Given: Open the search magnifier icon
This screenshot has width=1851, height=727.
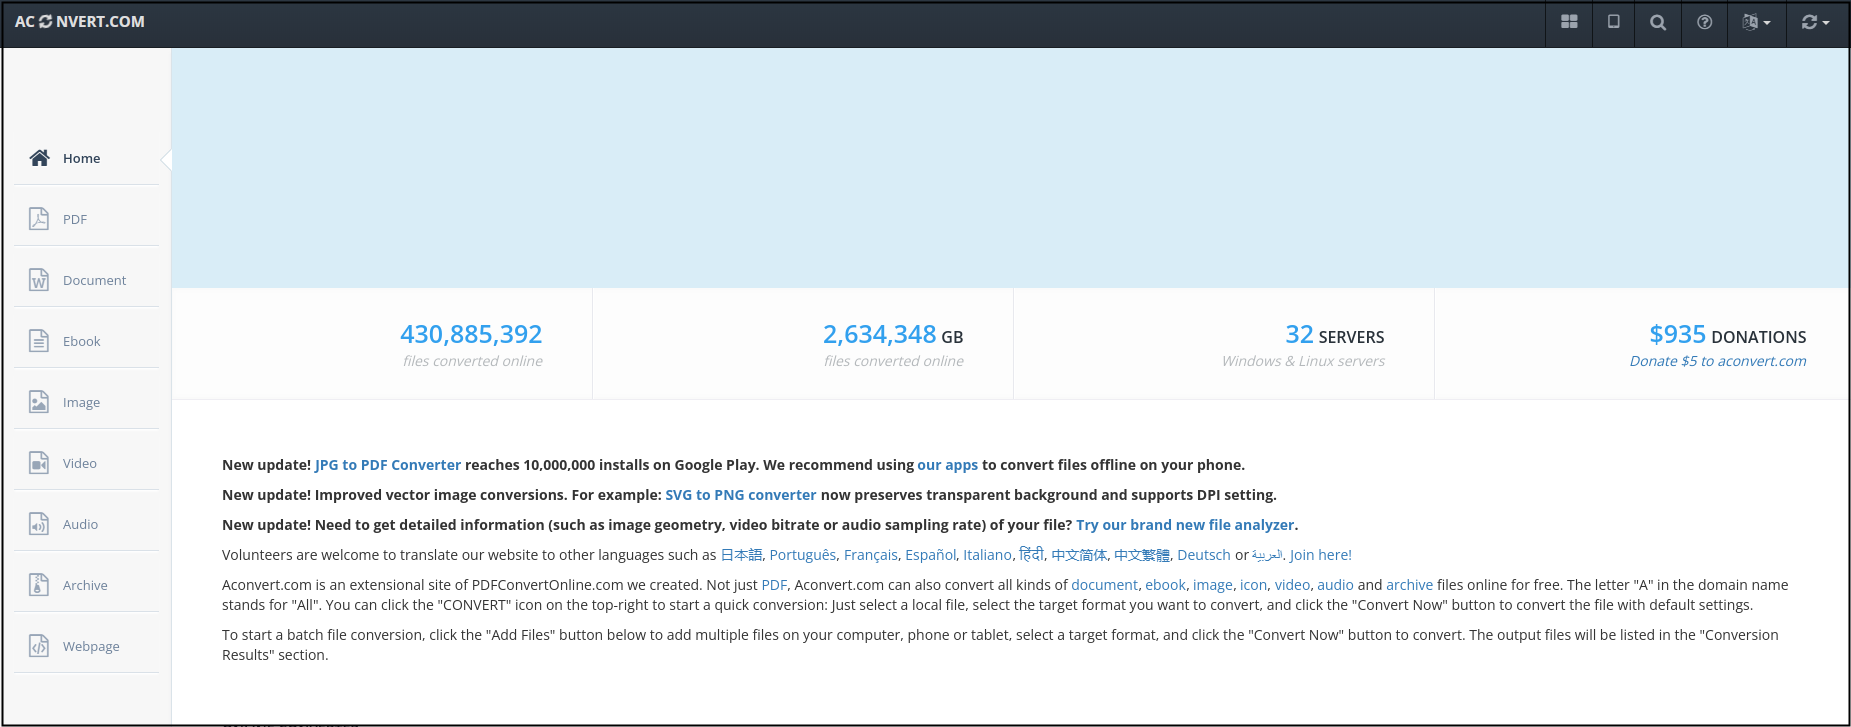Looking at the screenshot, I should (x=1658, y=22).
